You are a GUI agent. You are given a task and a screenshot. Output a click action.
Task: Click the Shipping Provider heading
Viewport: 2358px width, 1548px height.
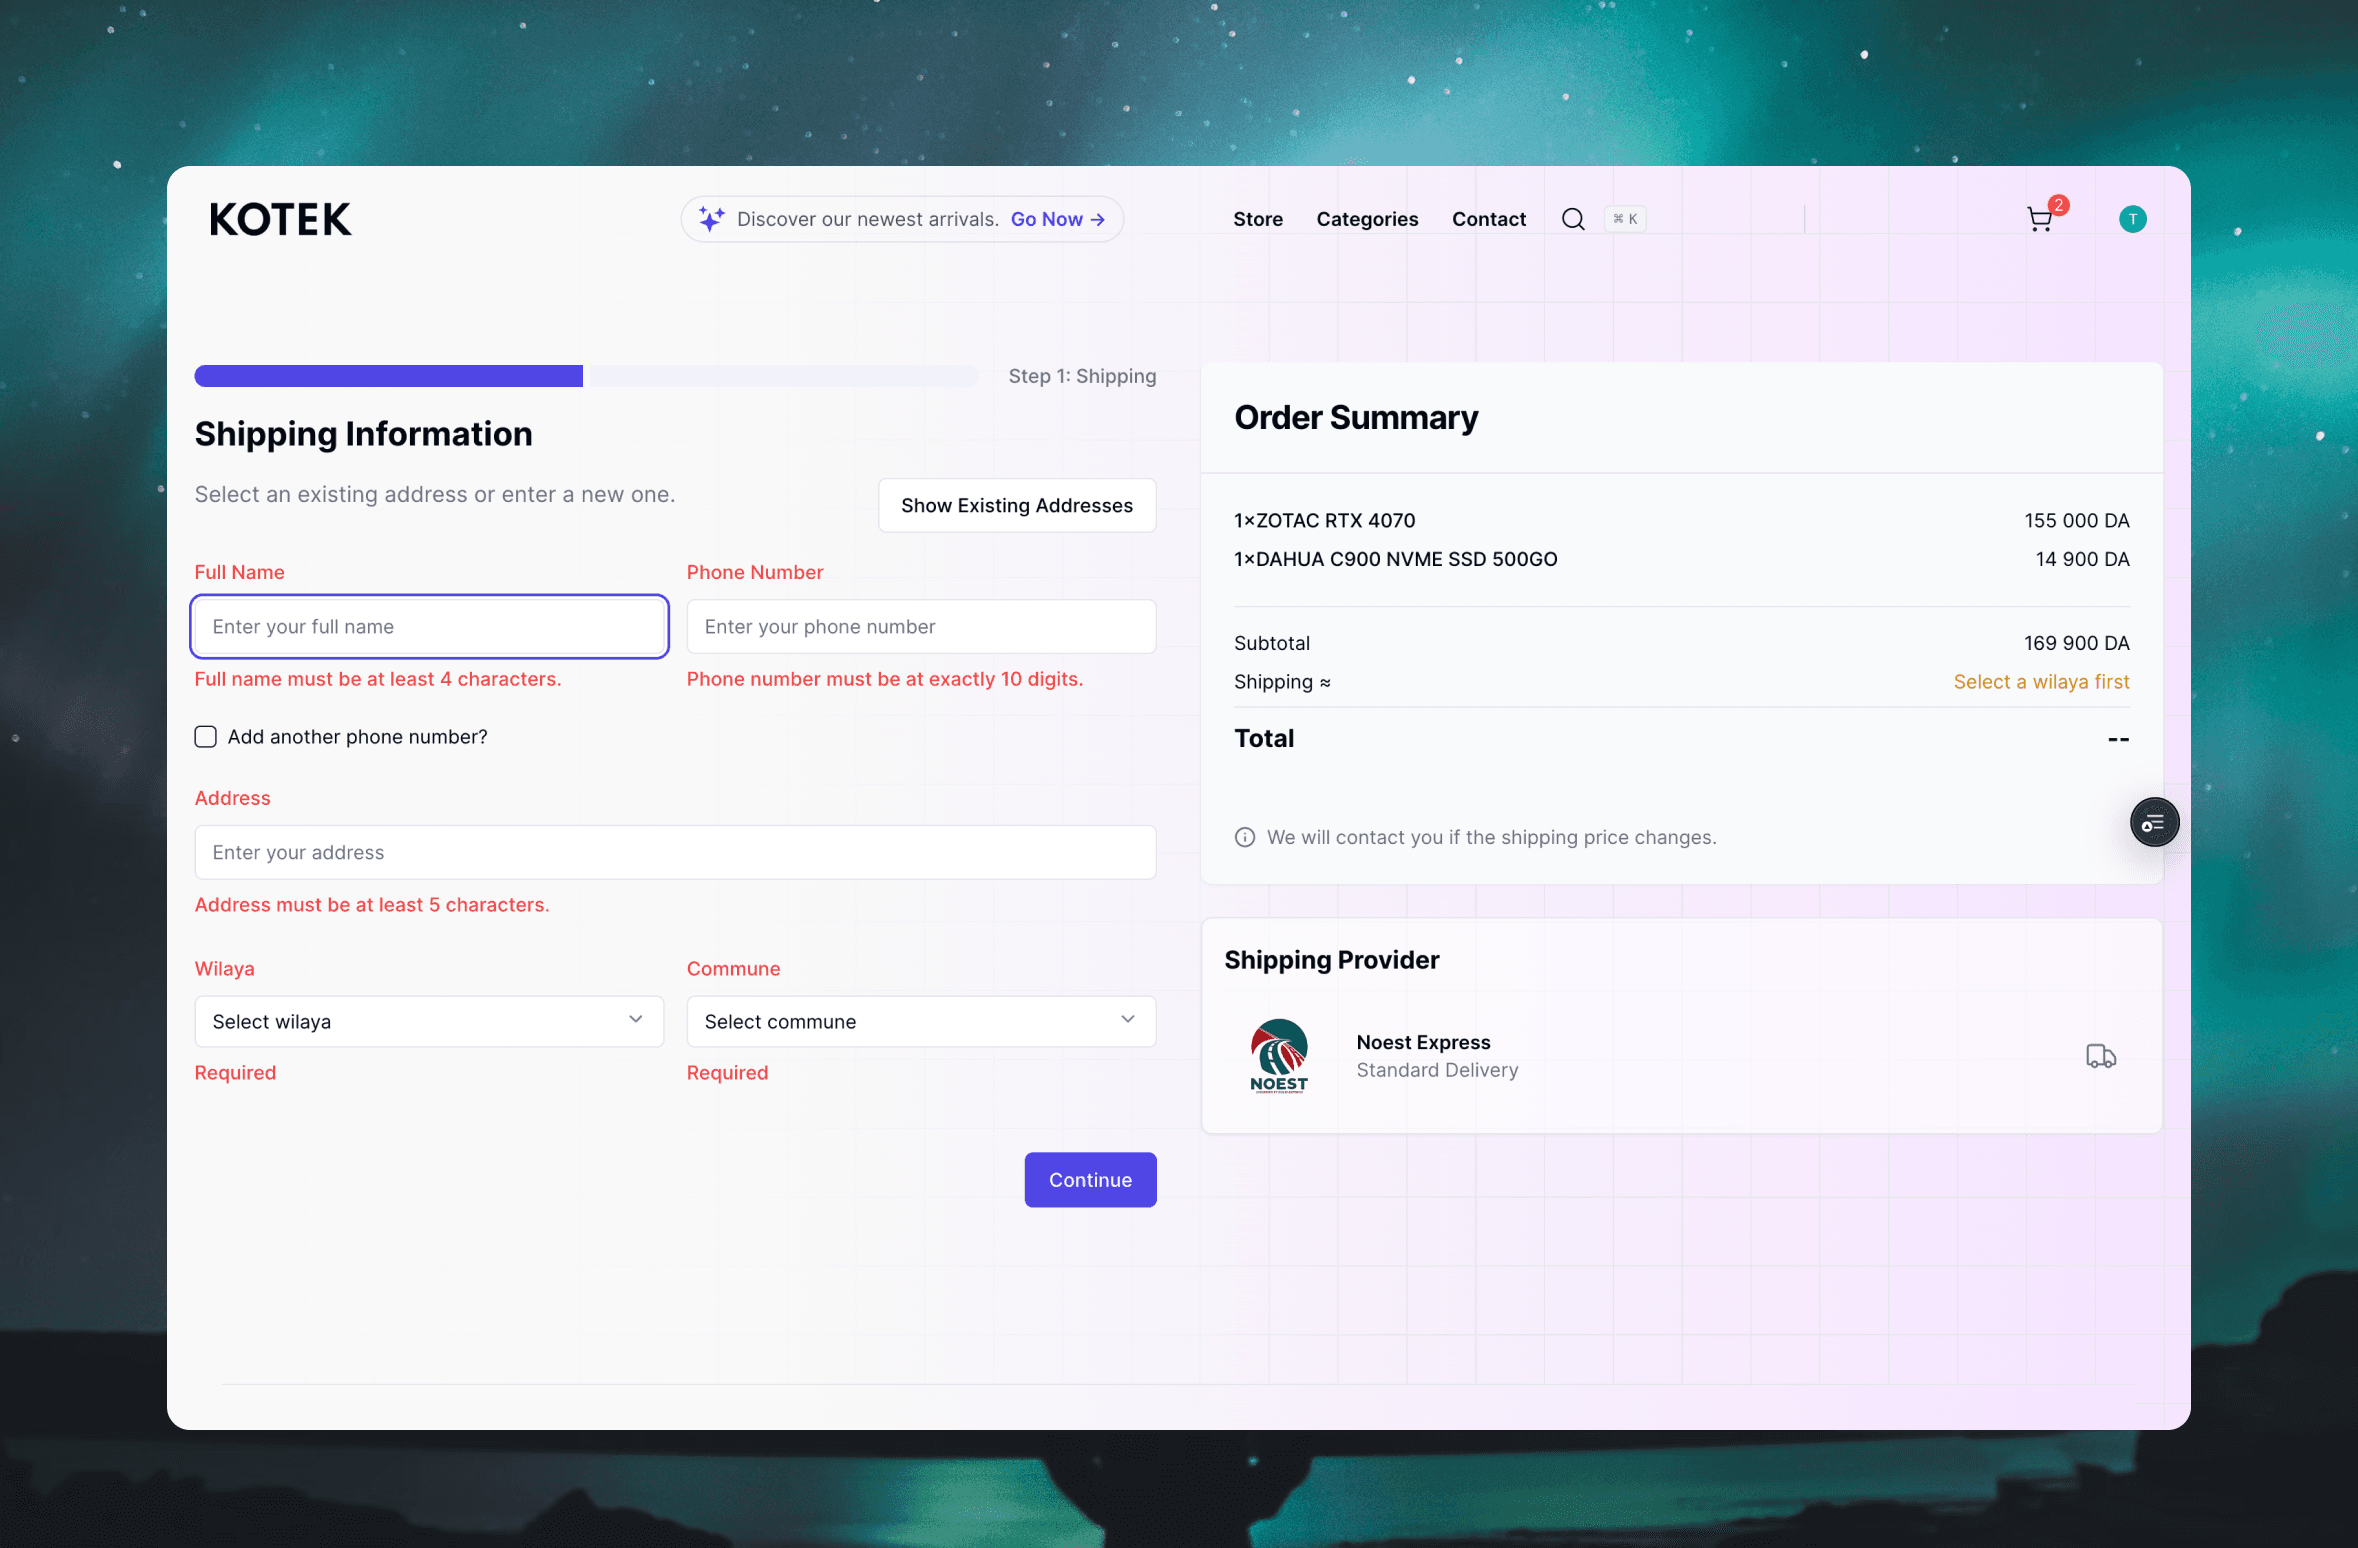click(x=1331, y=960)
